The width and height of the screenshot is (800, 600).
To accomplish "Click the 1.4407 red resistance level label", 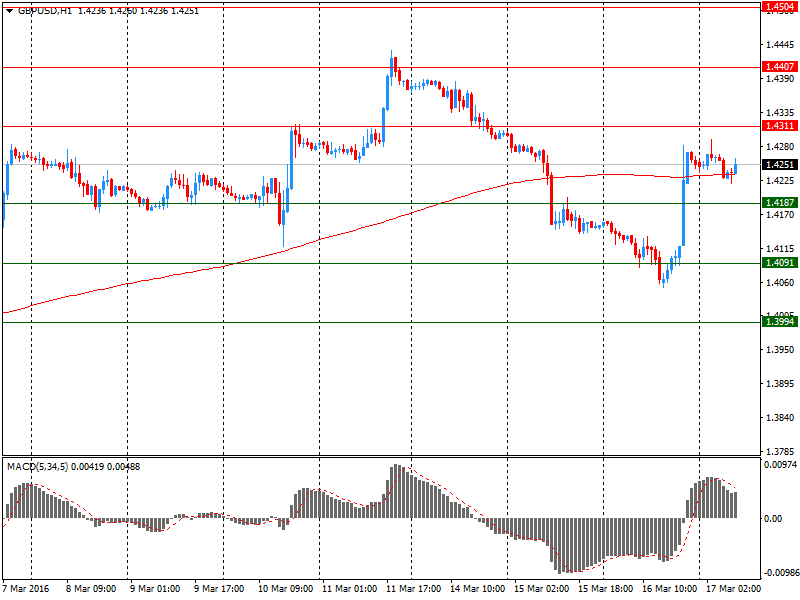I will click(780, 66).
